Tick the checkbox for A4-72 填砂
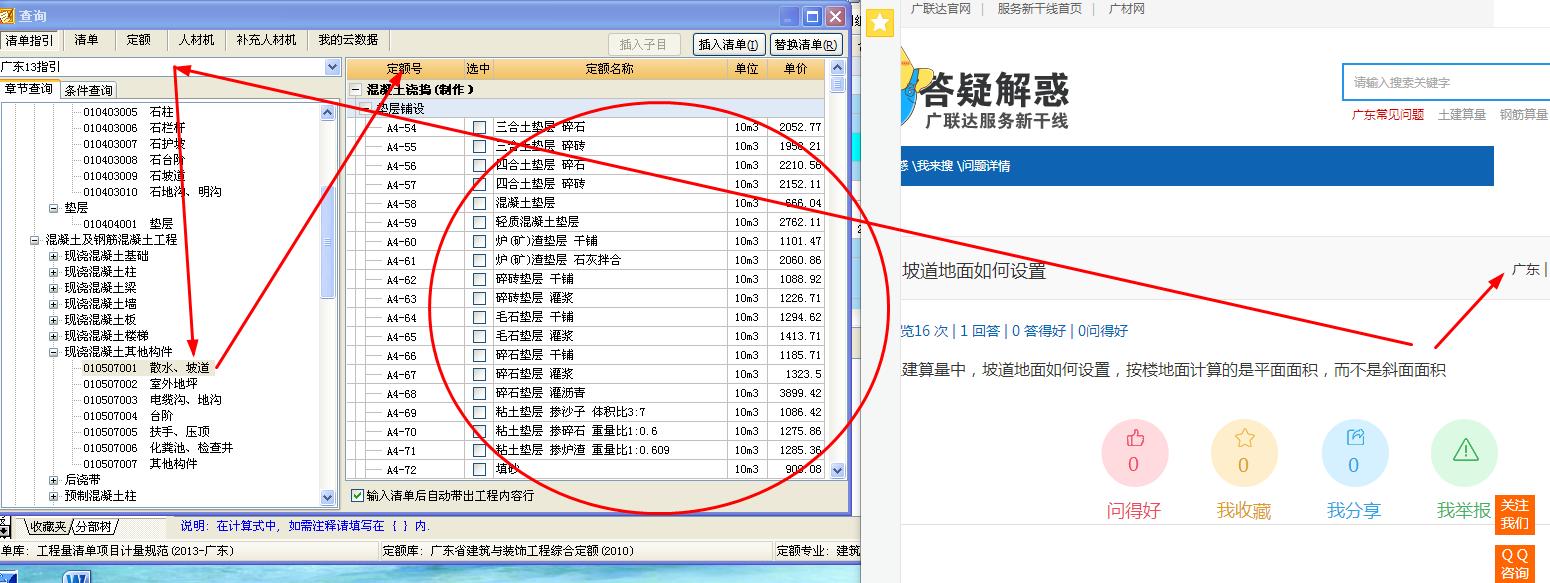The image size is (1550, 583). pos(480,469)
